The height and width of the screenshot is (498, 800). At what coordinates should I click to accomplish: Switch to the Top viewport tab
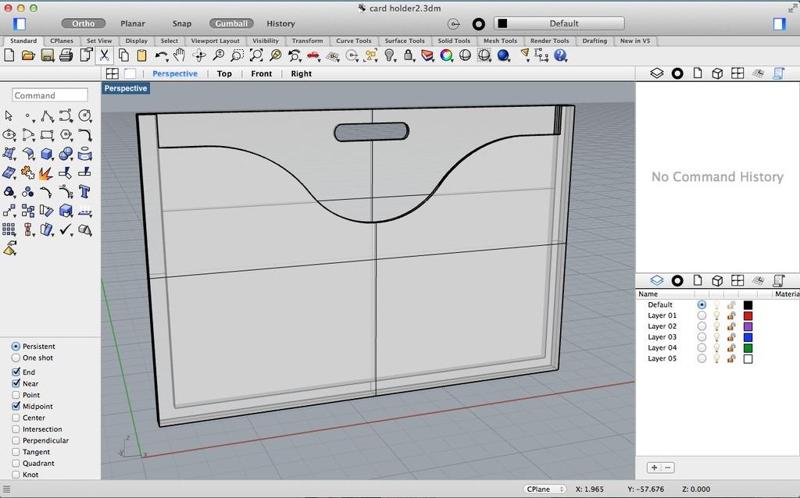click(224, 74)
